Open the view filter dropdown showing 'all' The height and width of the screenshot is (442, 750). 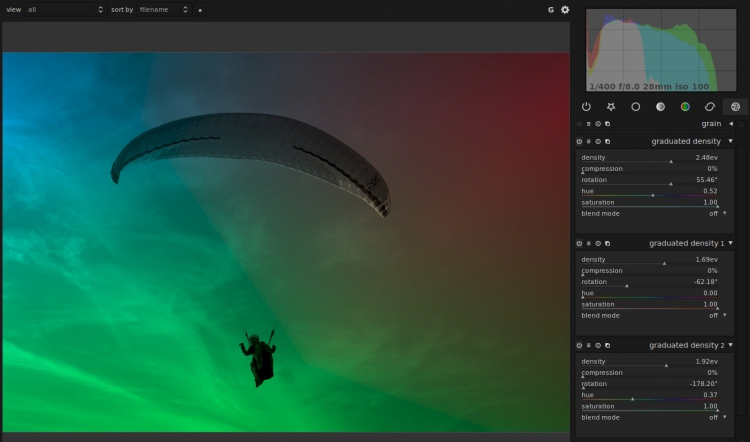(x=65, y=9)
